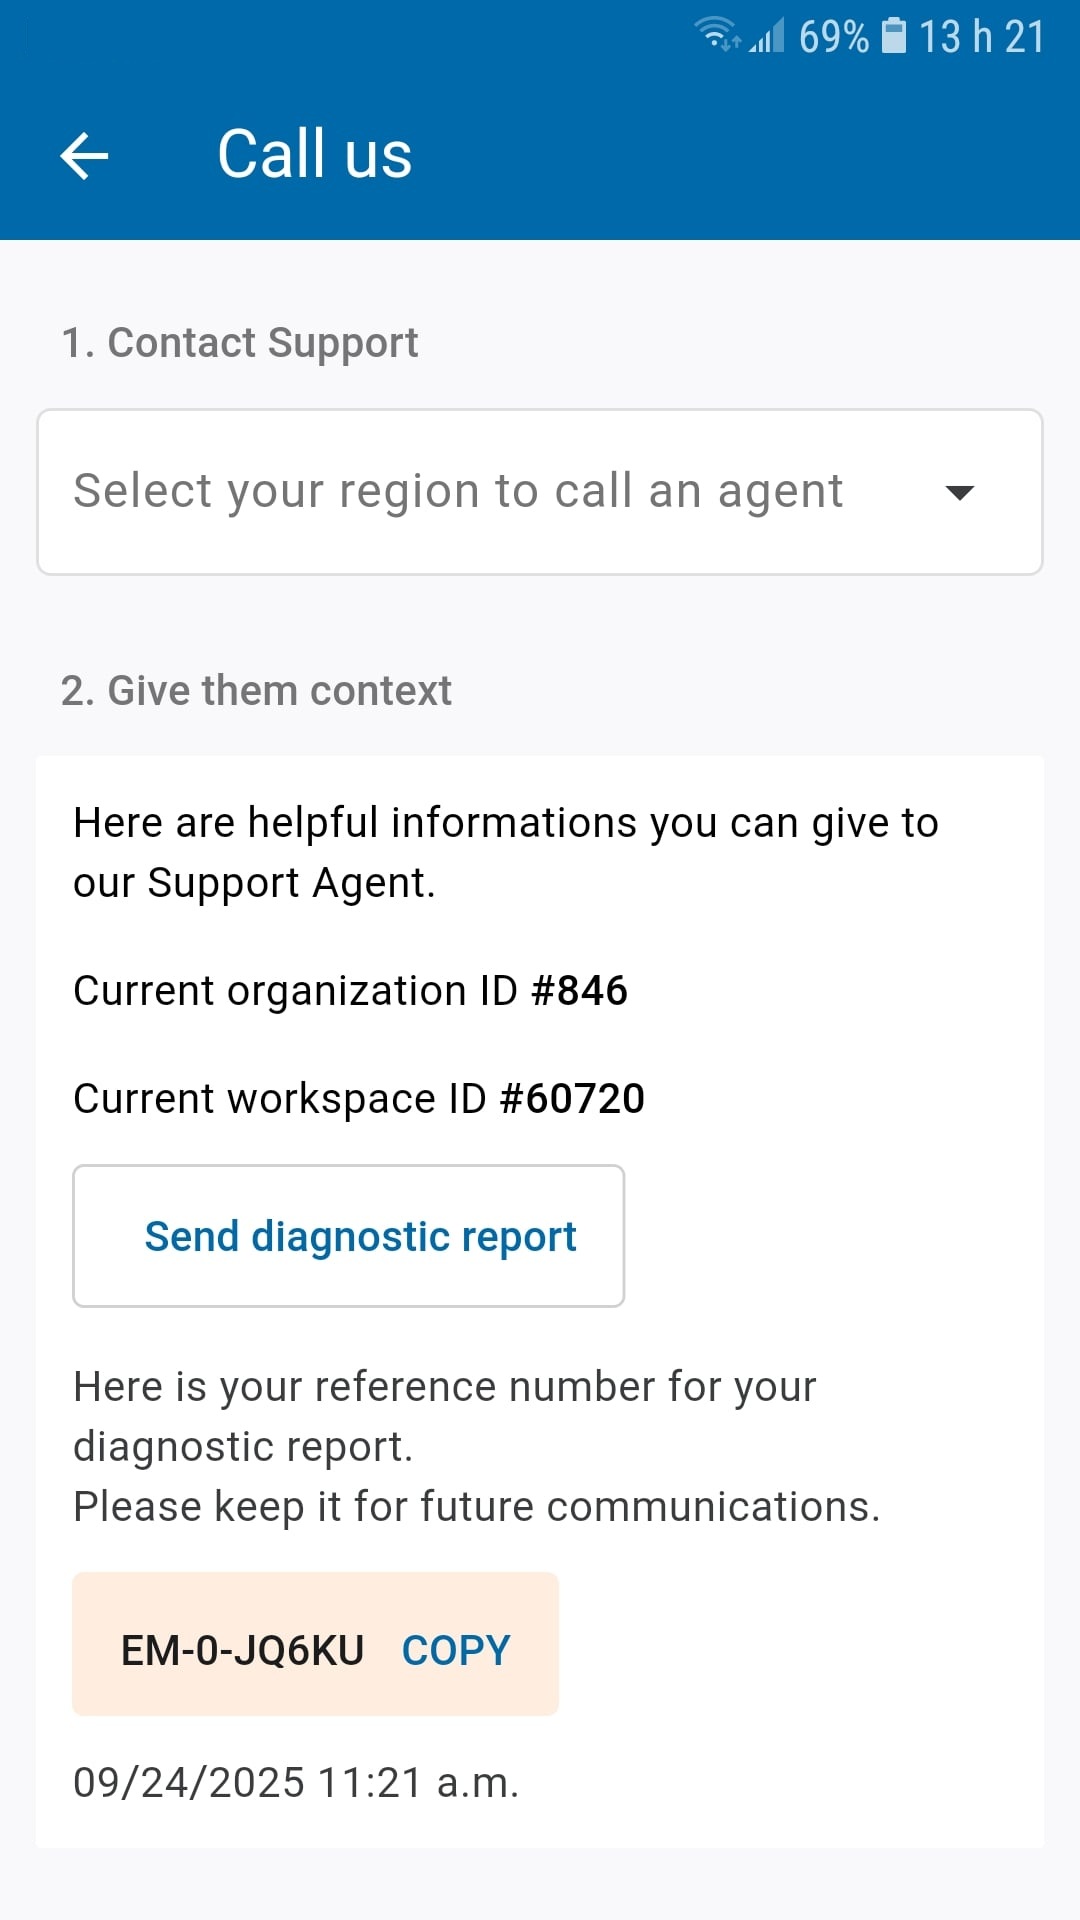The image size is (1080, 1920).
Task: Tap the battery icon in status bar
Action: click(x=894, y=36)
